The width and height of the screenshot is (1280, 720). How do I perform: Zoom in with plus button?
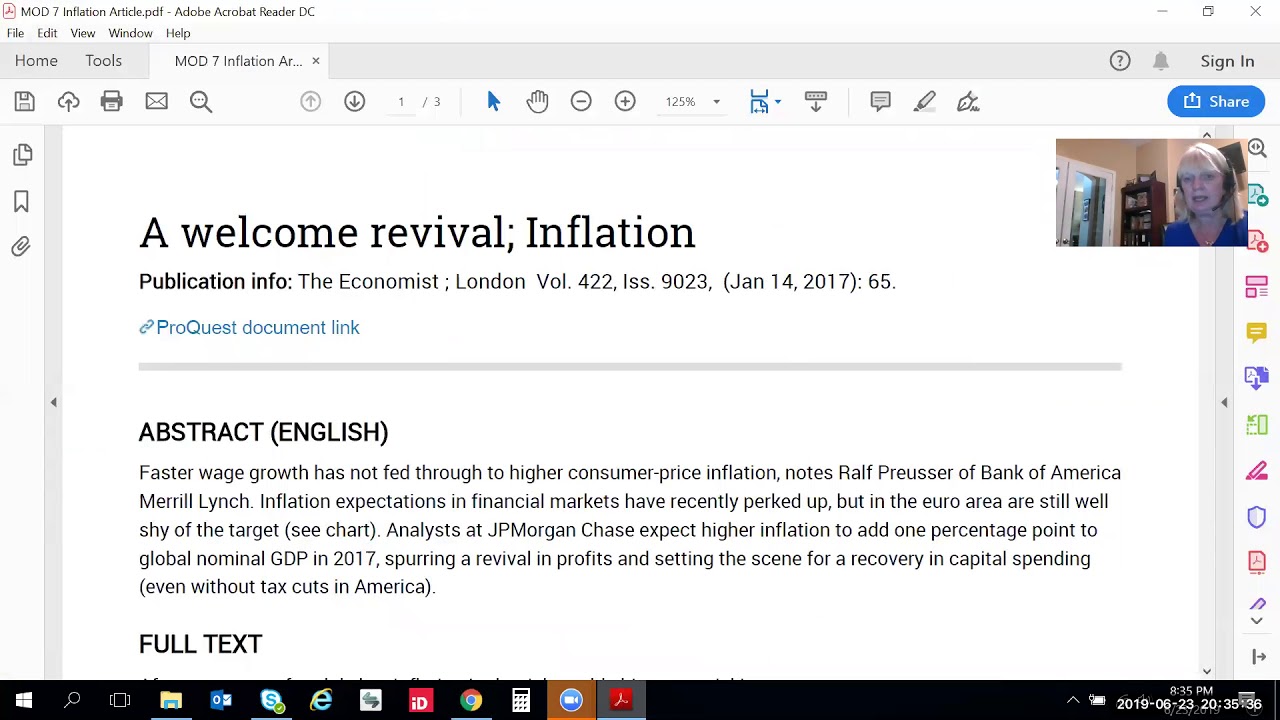click(x=625, y=101)
